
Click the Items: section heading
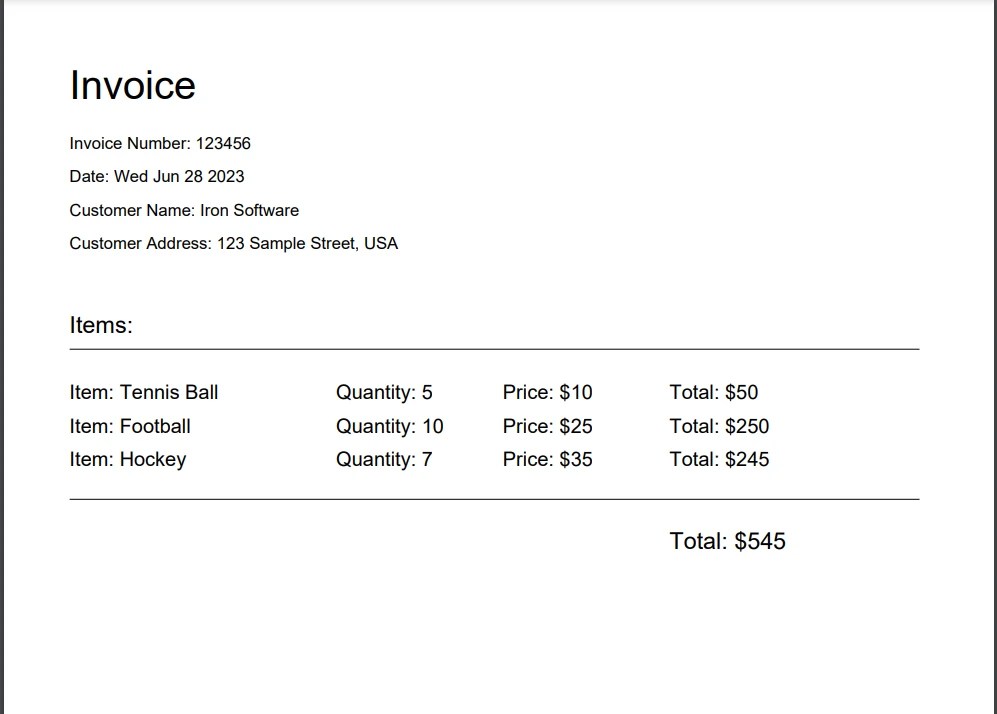pos(101,325)
